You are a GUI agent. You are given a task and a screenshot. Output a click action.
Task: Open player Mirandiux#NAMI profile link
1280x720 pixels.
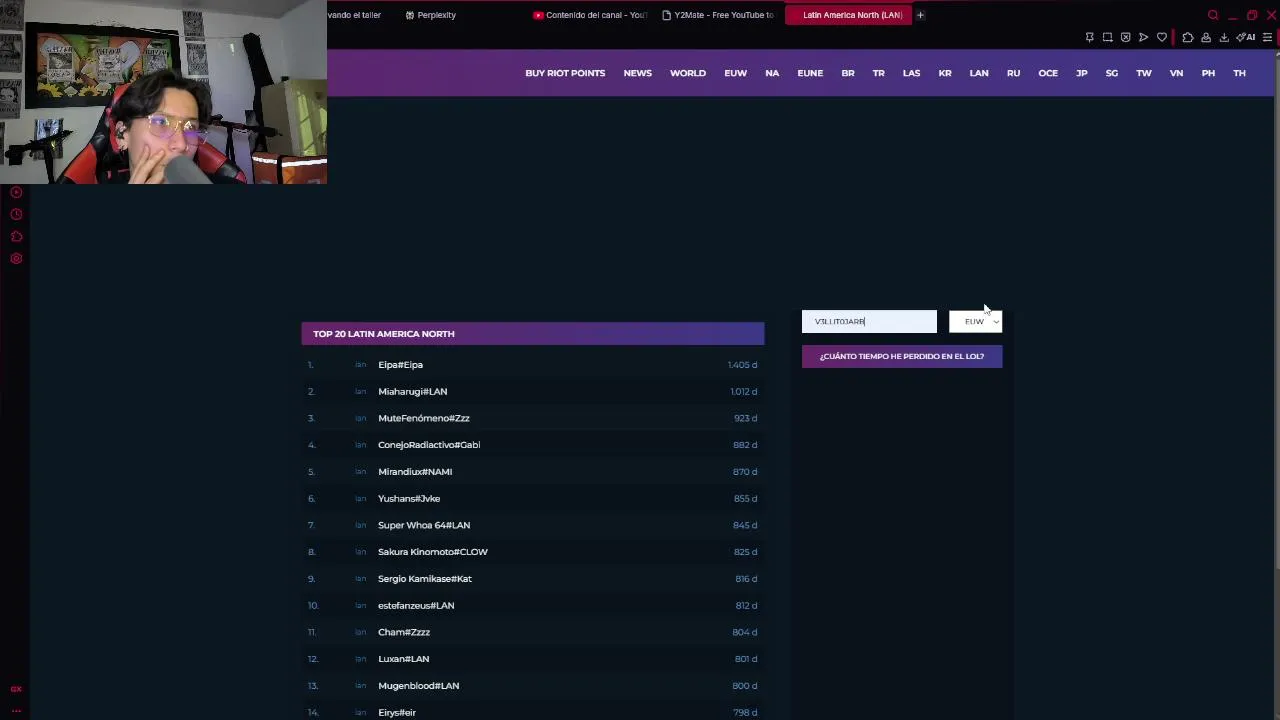click(415, 472)
